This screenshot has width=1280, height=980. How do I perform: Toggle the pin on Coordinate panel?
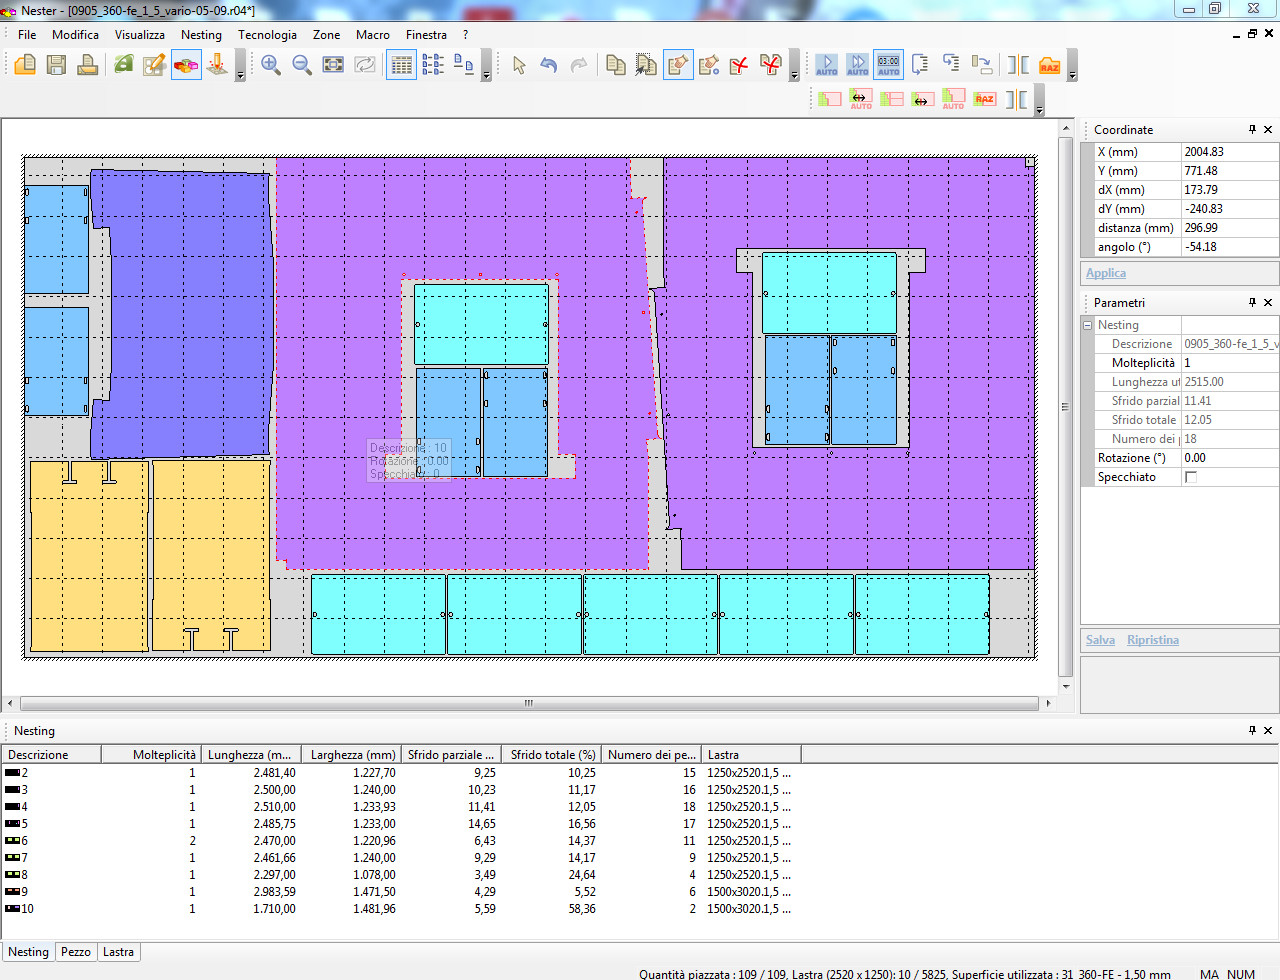(x=1252, y=129)
